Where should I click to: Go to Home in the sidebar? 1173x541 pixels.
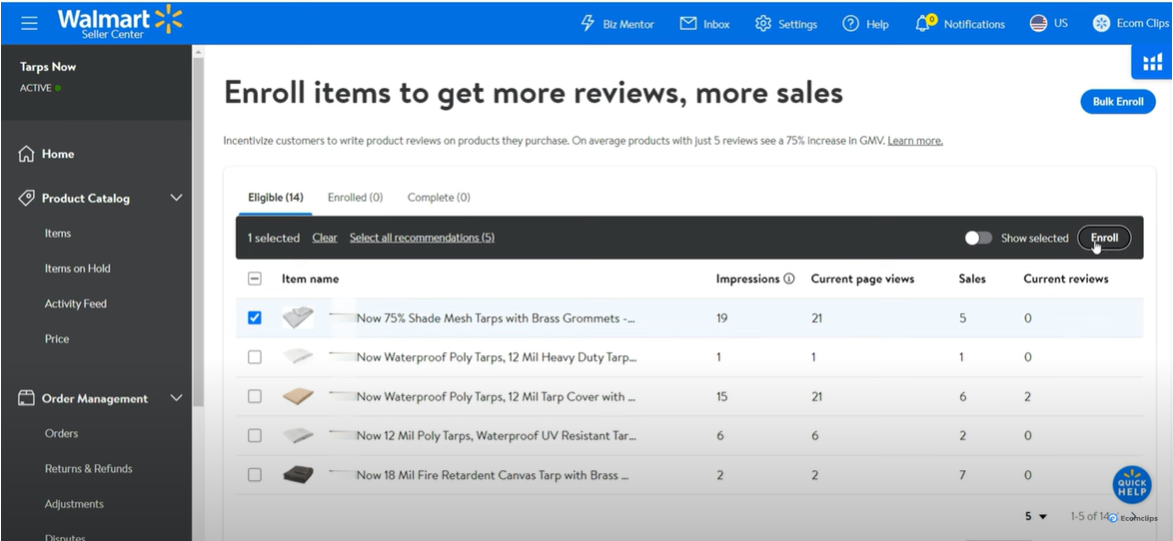pos(58,154)
